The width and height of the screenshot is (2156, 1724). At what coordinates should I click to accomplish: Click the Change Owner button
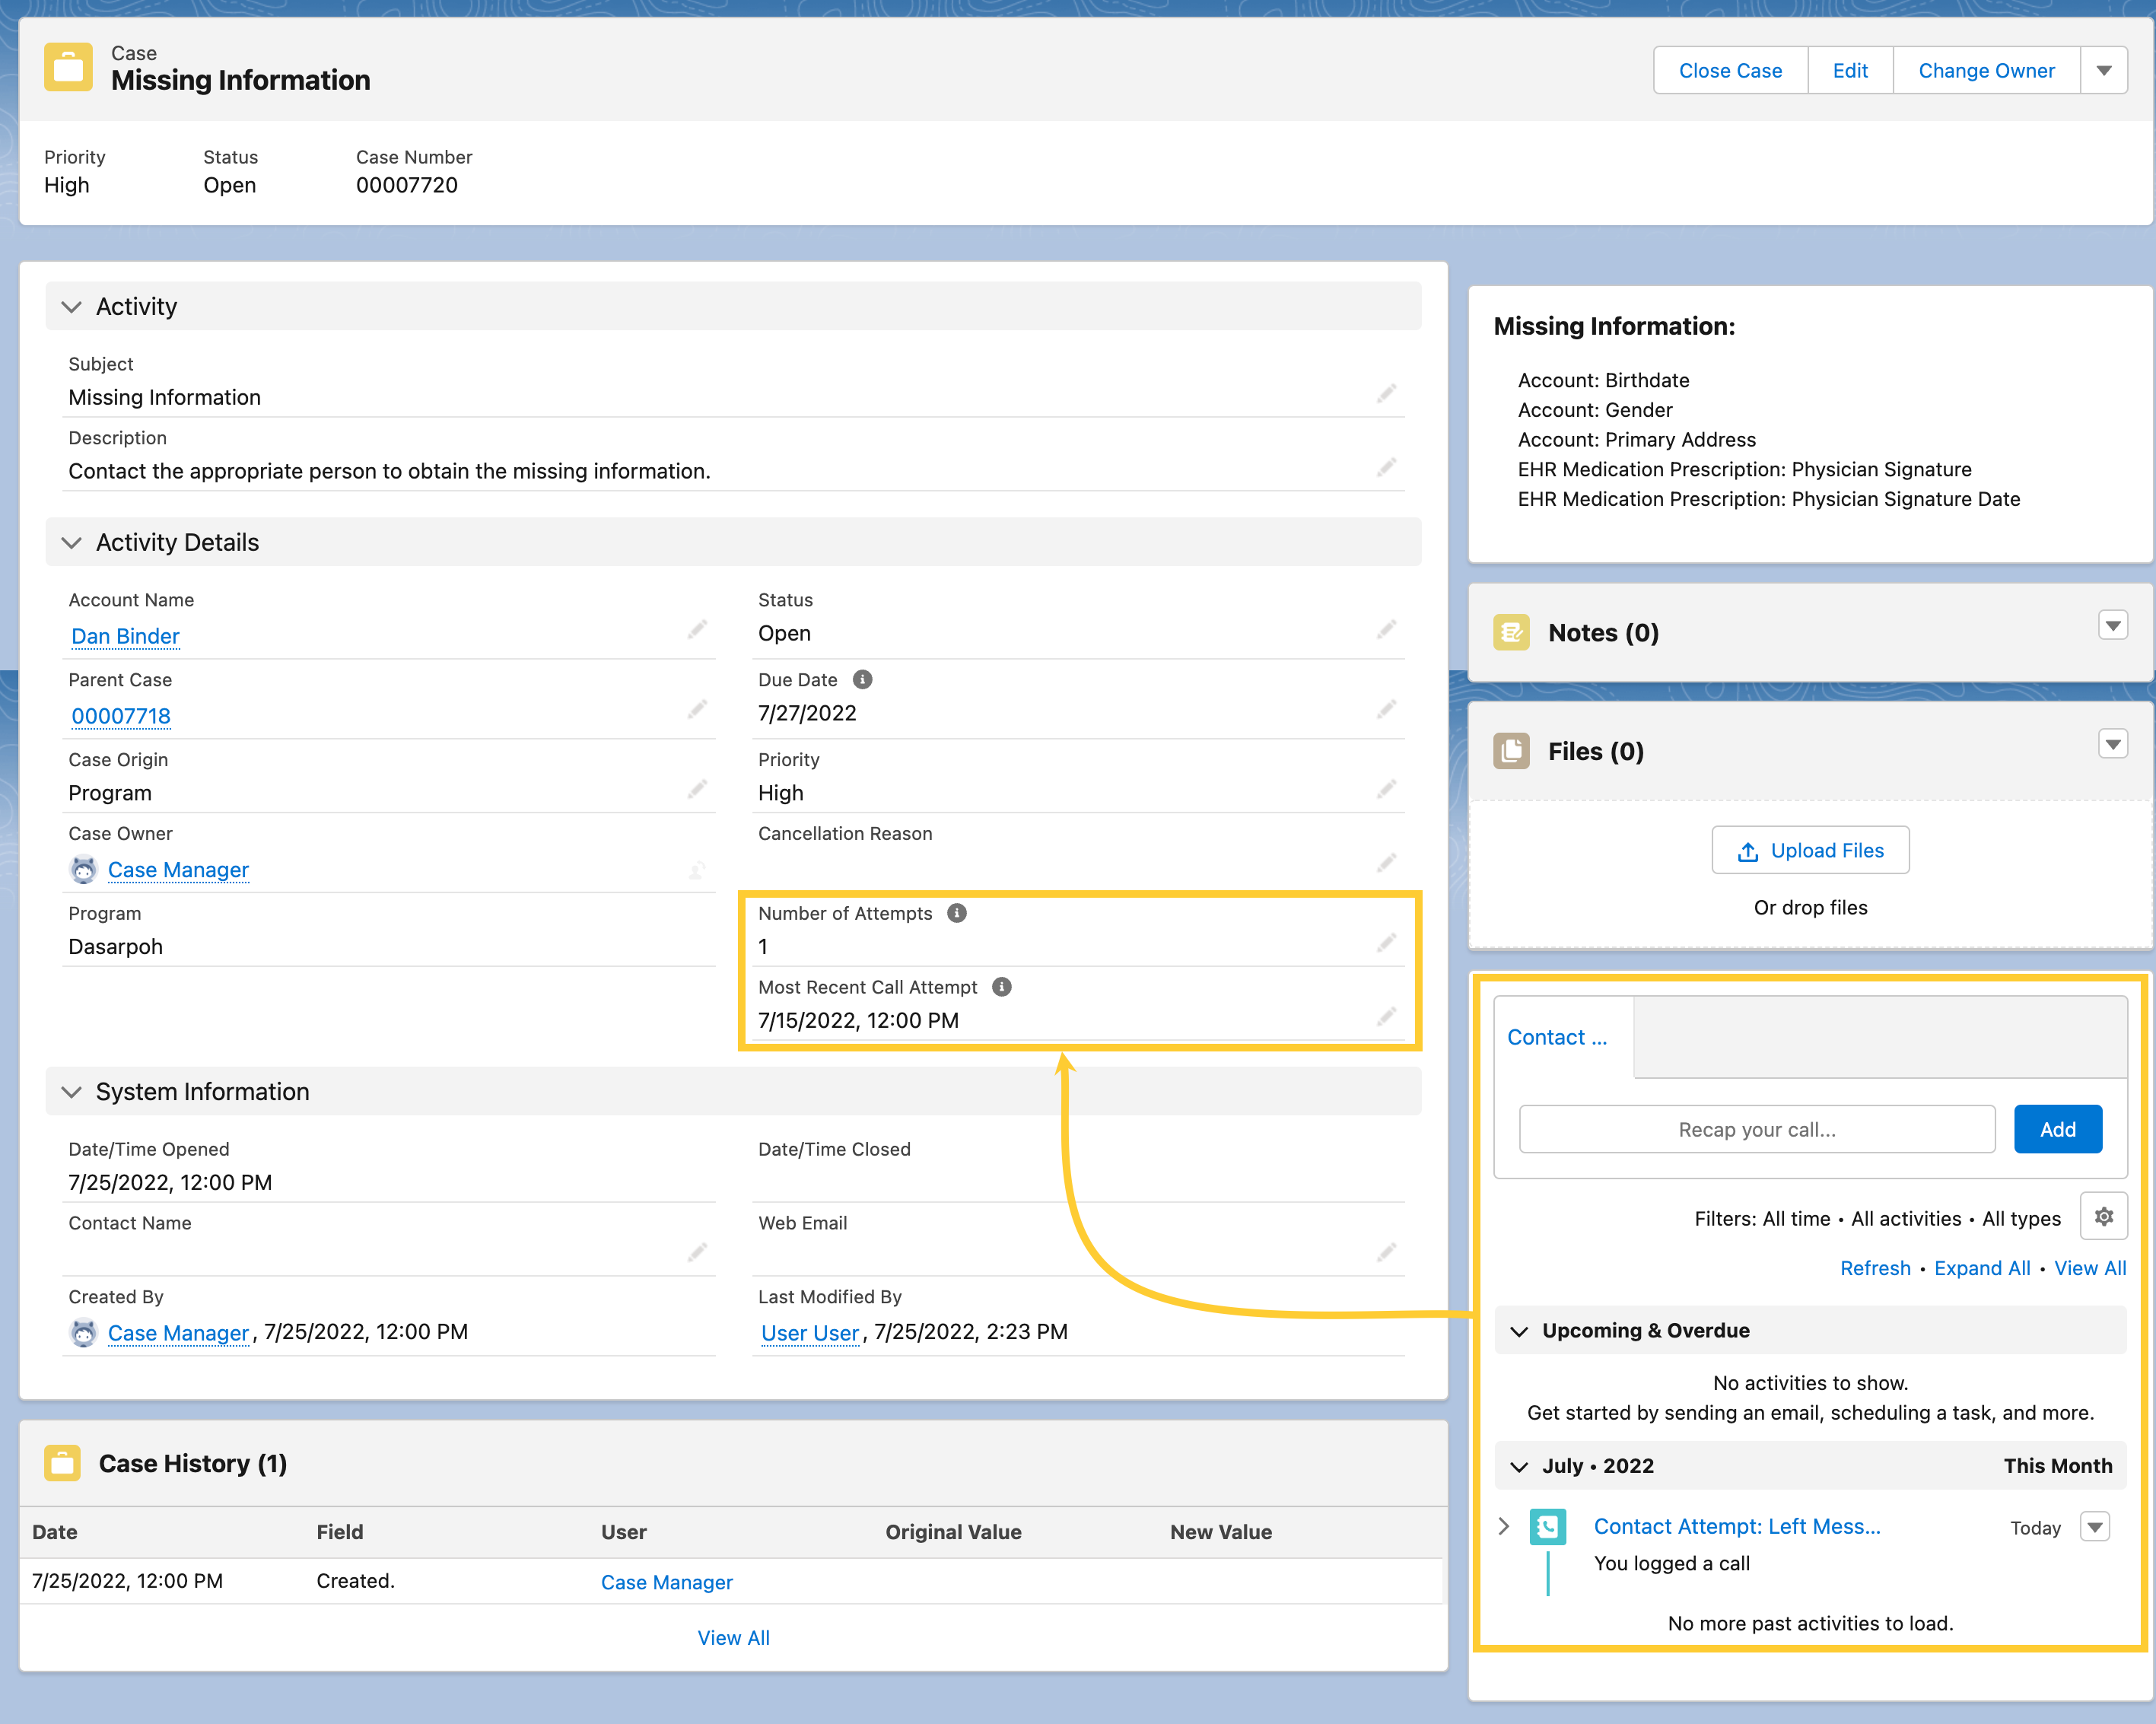[1986, 70]
